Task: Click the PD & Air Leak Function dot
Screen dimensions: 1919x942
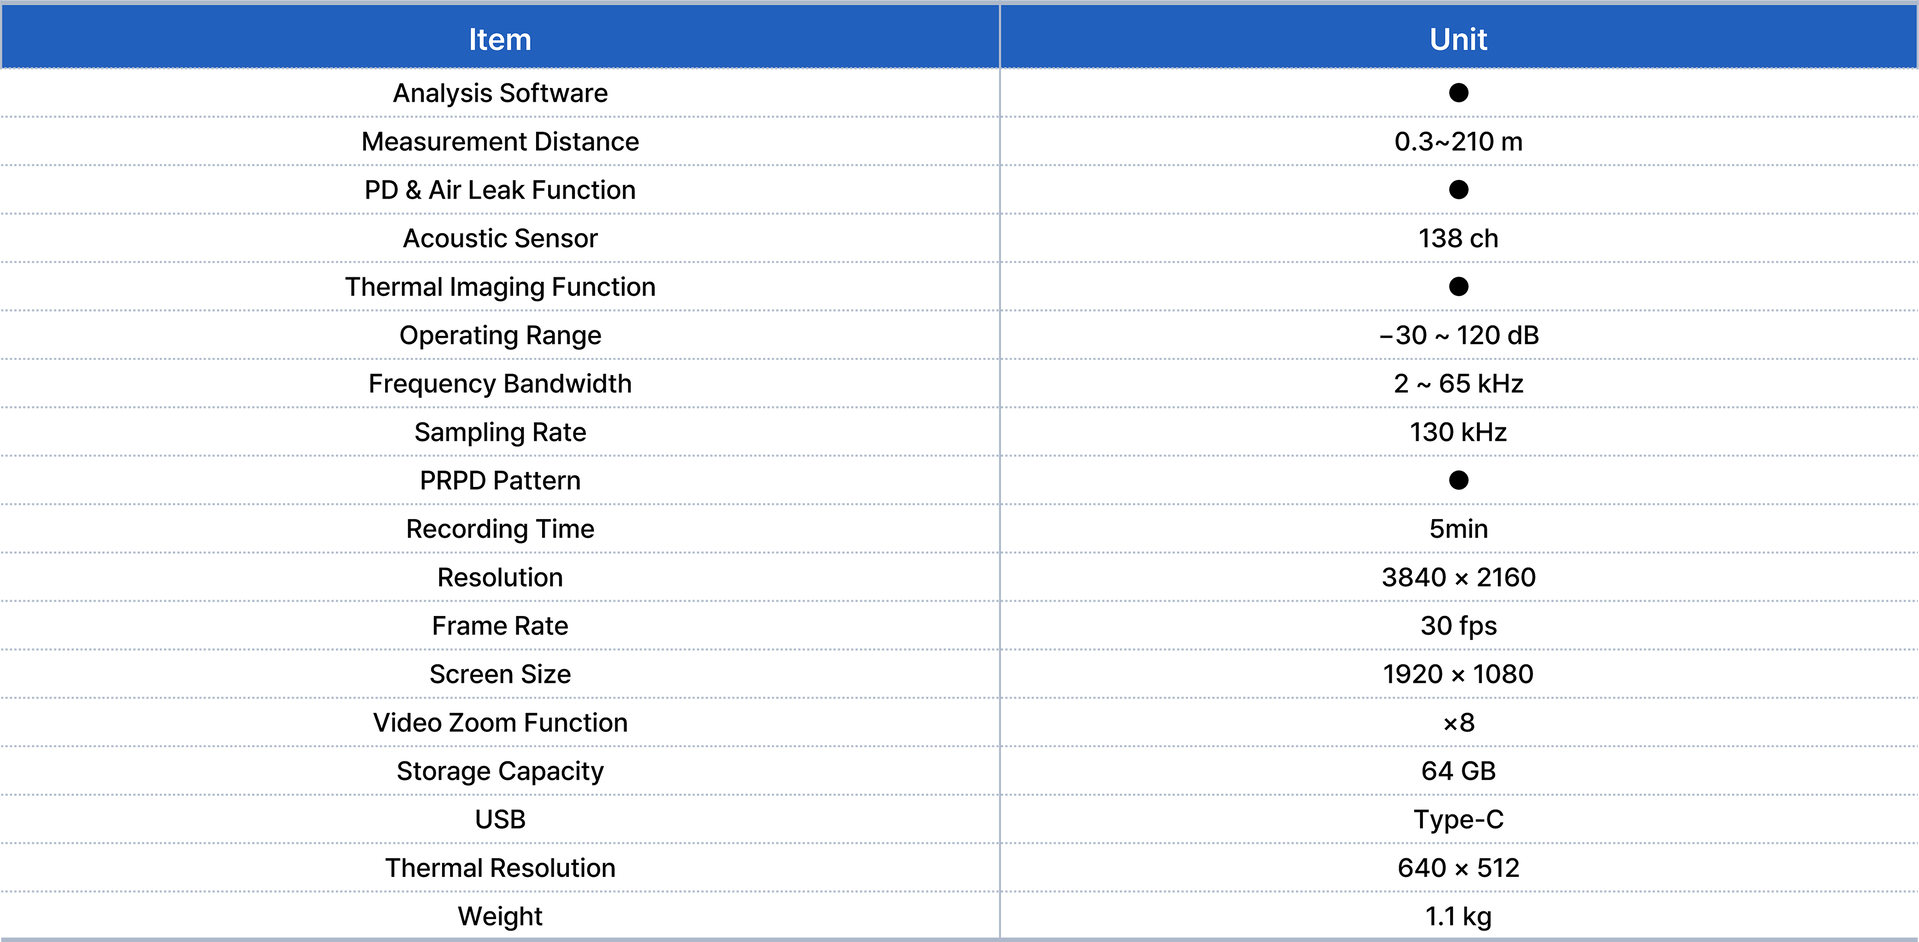Action: 1458,190
